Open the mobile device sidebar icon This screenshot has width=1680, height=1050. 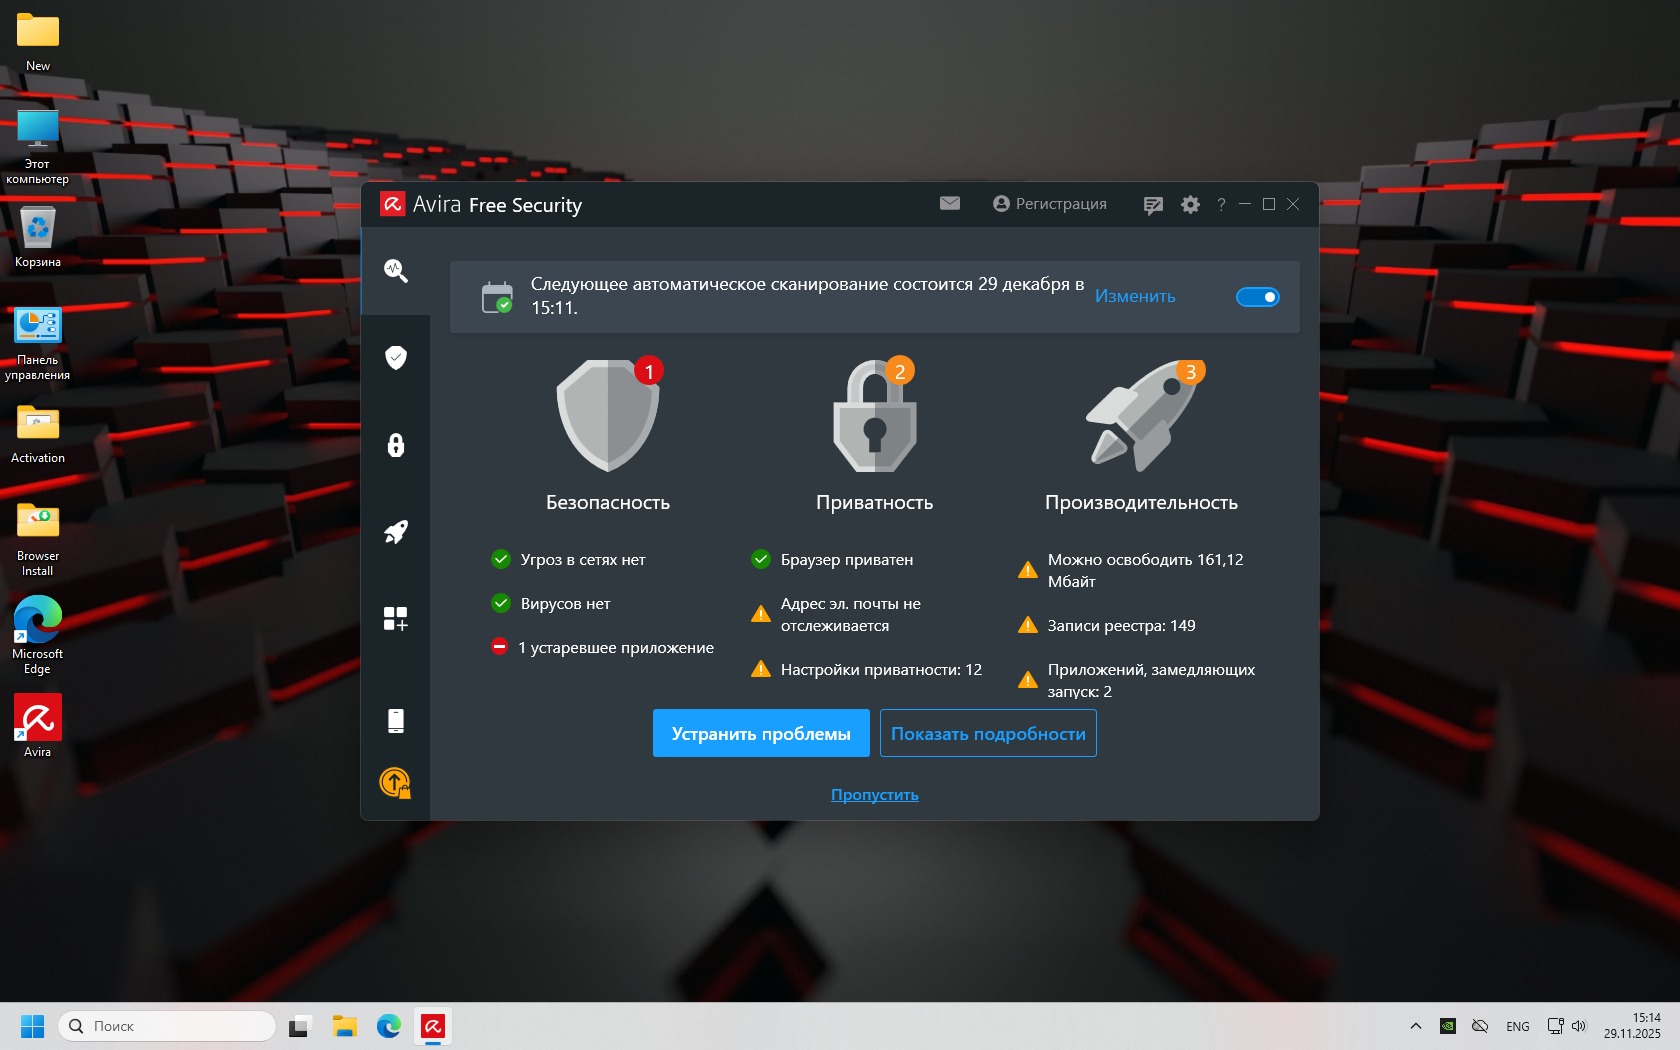[396, 720]
